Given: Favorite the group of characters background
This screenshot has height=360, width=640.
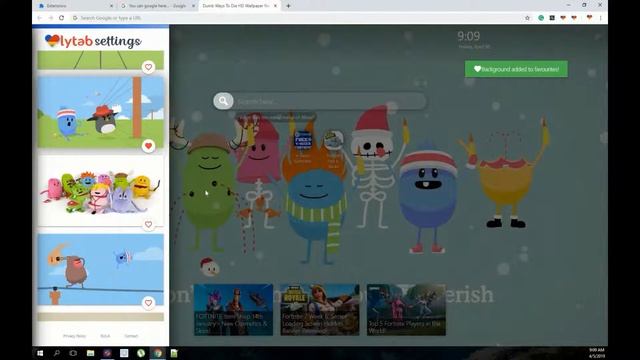Looking at the screenshot, I should click(x=149, y=224).
